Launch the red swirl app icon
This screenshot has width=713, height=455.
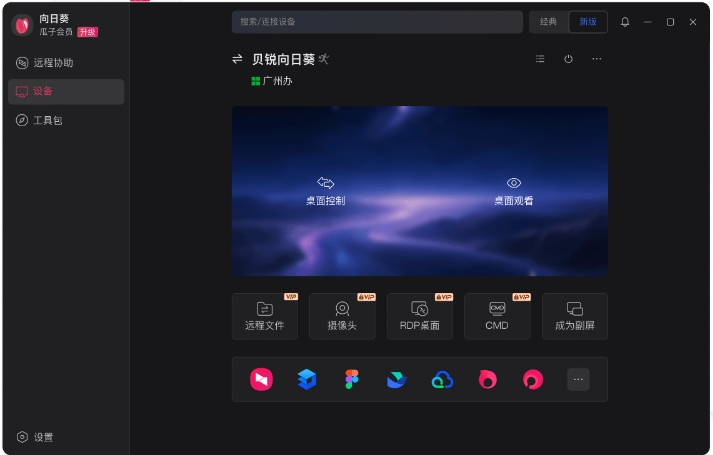(533, 380)
